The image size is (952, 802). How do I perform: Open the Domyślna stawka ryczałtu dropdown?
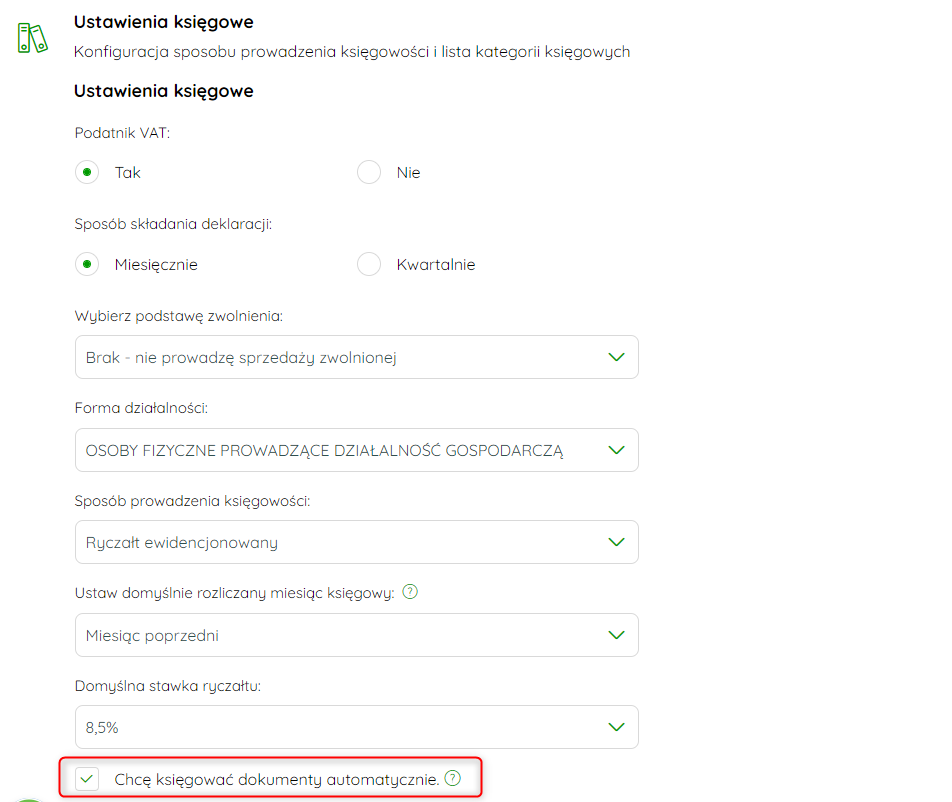[x=356, y=727]
